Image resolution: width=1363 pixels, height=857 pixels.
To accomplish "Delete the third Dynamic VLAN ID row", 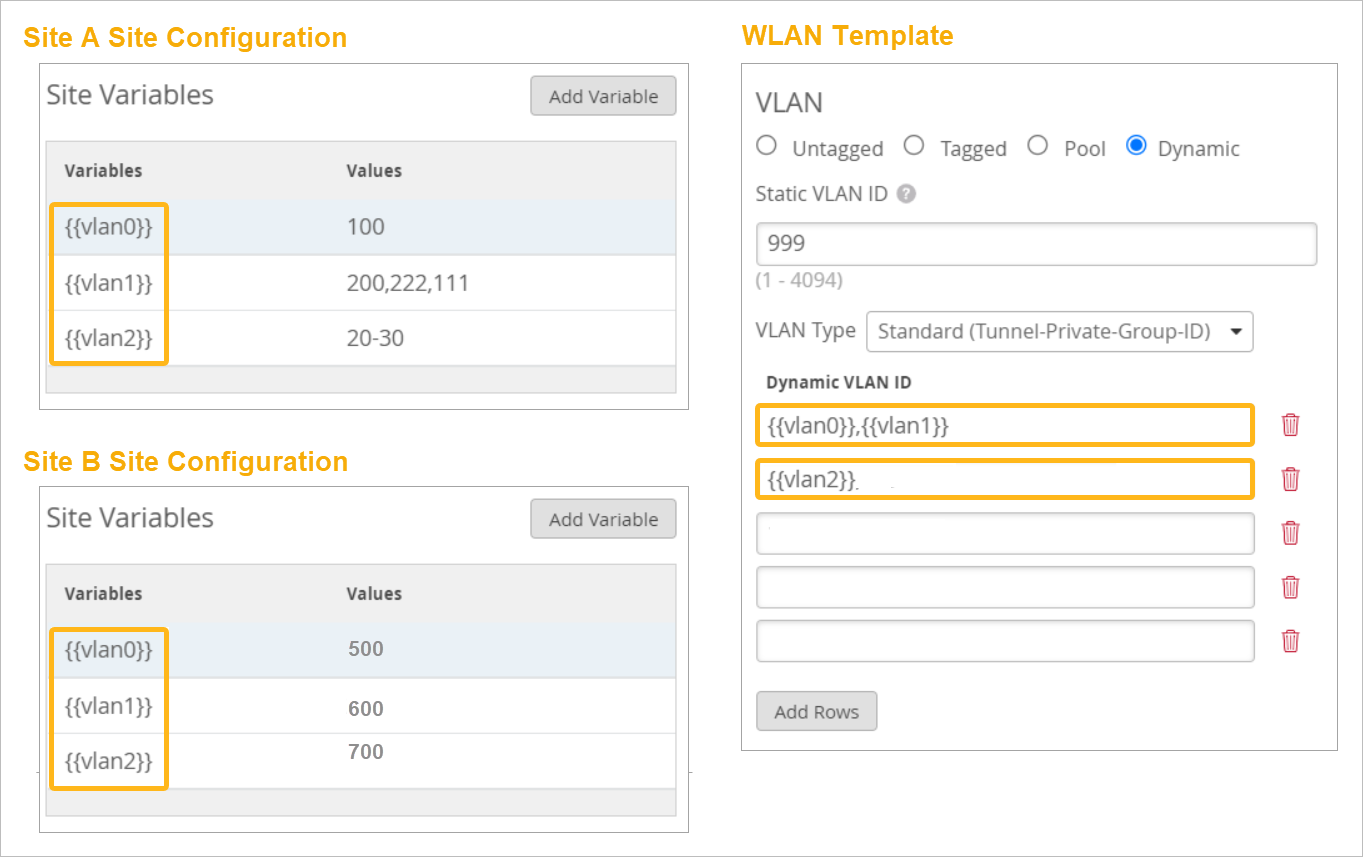I will (x=1290, y=533).
